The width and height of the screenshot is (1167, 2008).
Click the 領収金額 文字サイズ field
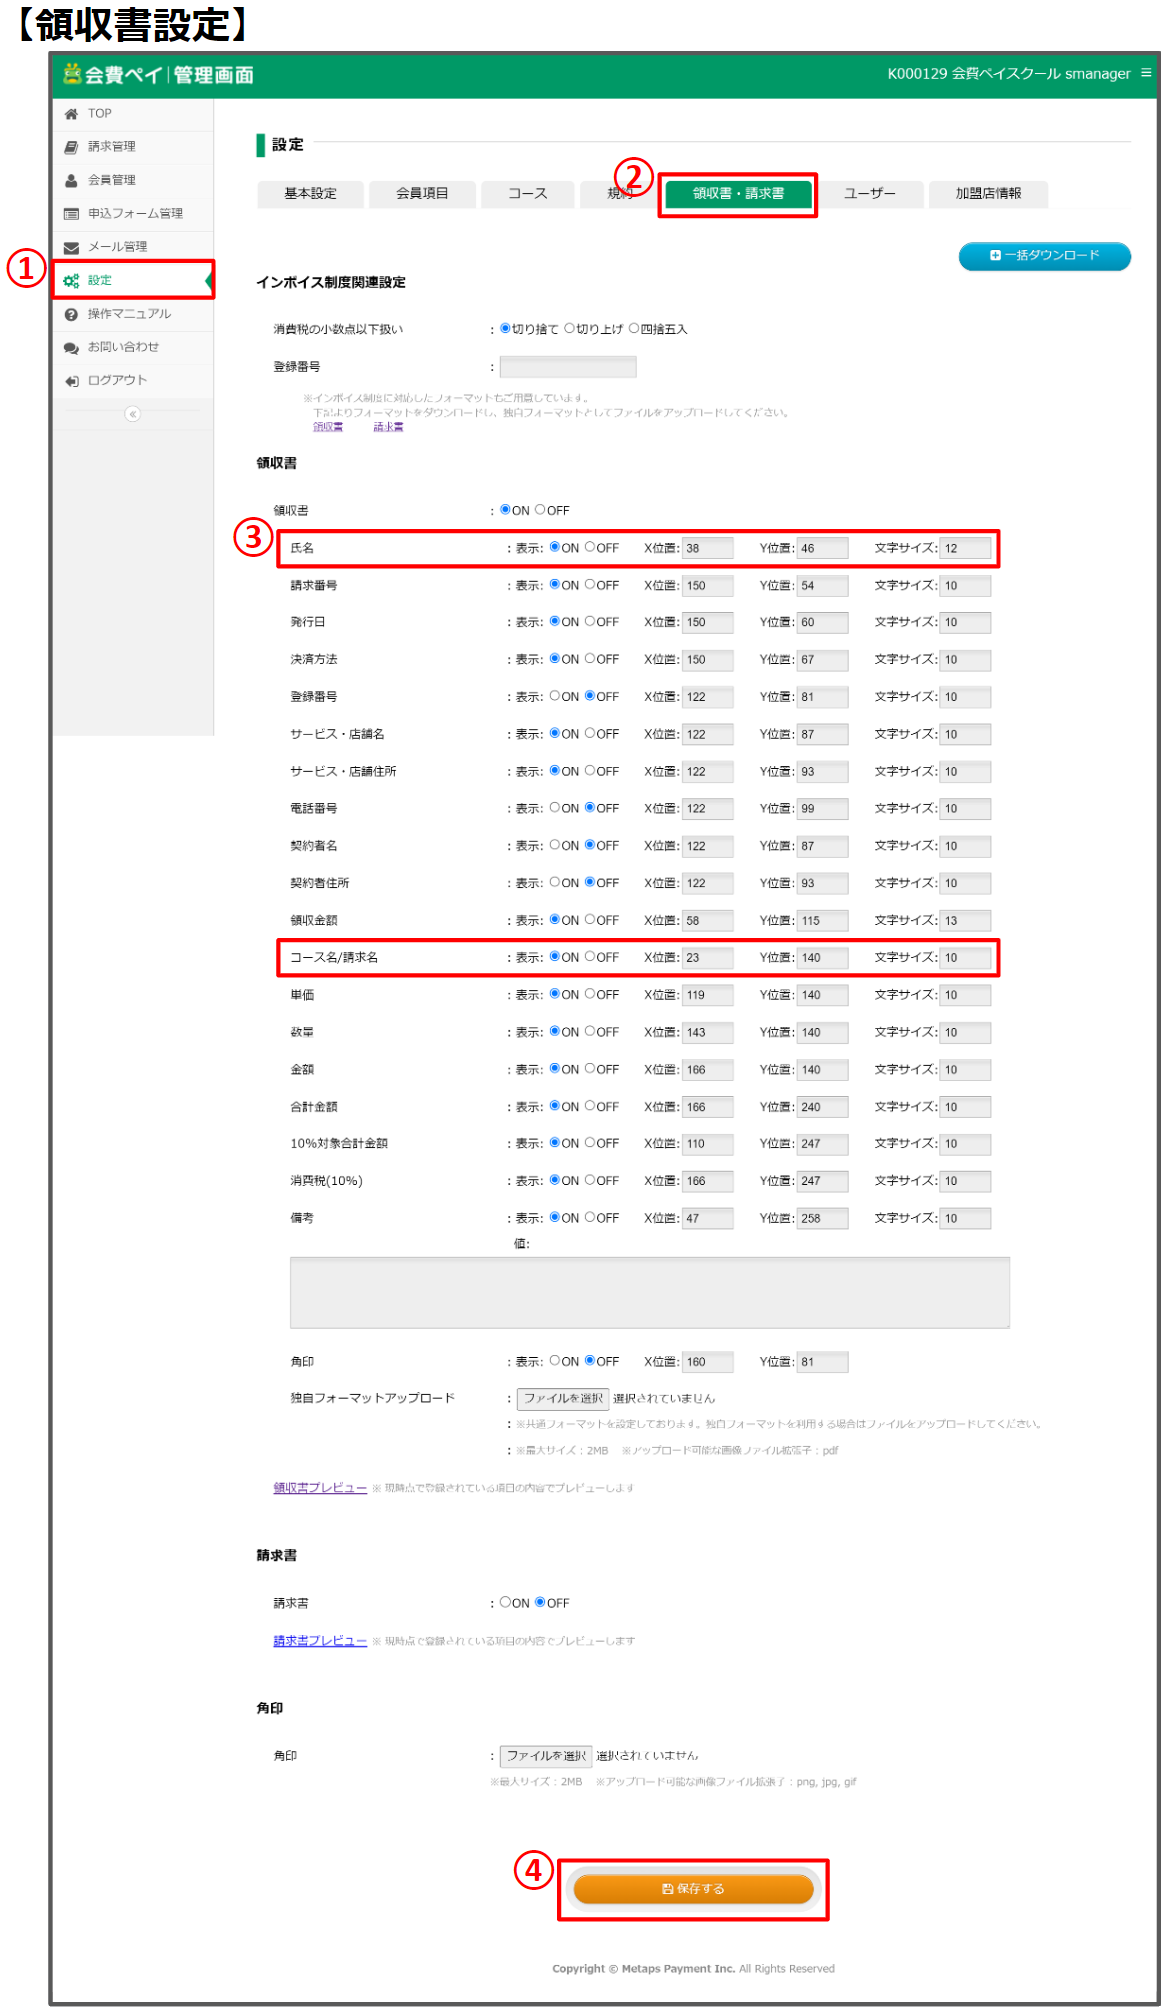[x=965, y=920]
